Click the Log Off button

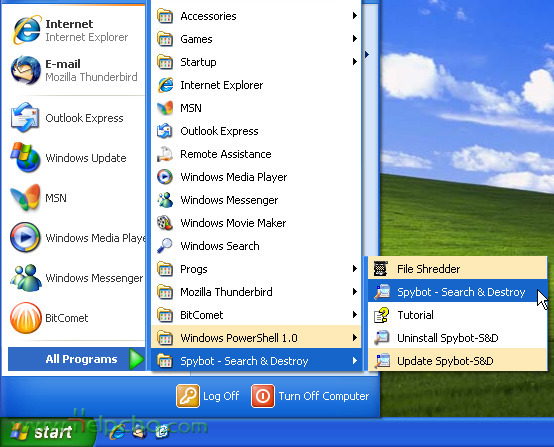pos(208,396)
